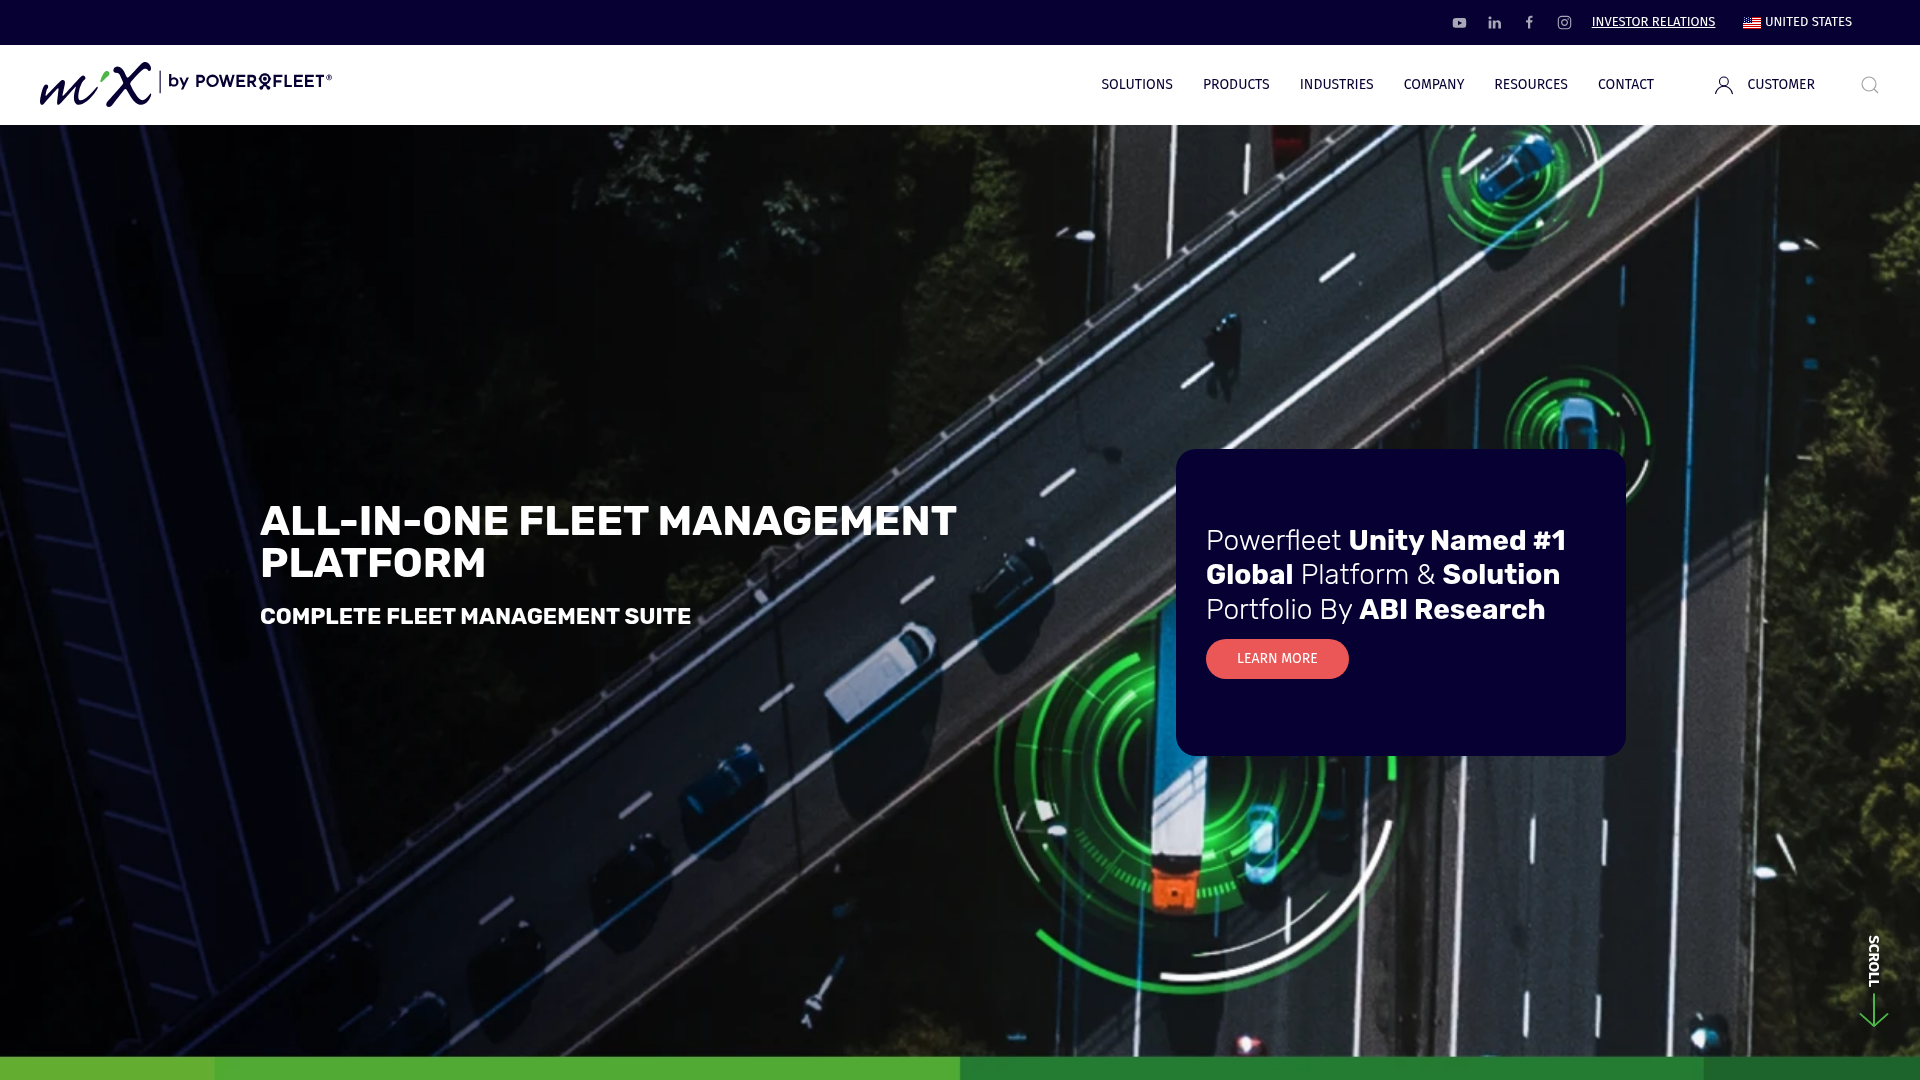Screen dimensions: 1920x1080
Task: Click the LEARN MORE button
Action: (x=1277, y=659)
